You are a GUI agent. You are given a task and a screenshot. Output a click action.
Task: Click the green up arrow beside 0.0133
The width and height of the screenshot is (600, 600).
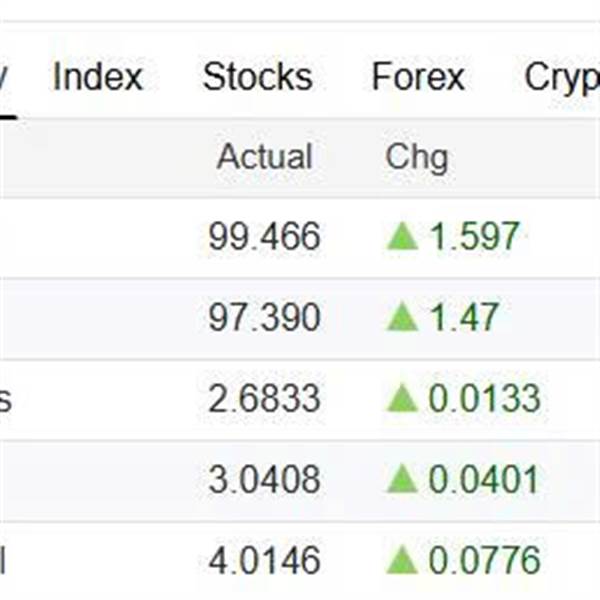pyautogui.click(x=402, y=398)
